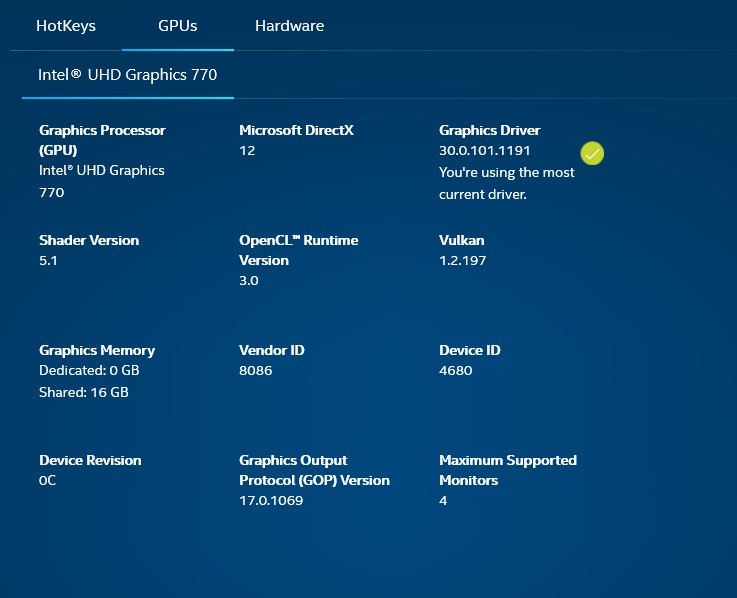Click the Graphics Processor (GPU) heading
737x598 pixels.
coord(102,140)
